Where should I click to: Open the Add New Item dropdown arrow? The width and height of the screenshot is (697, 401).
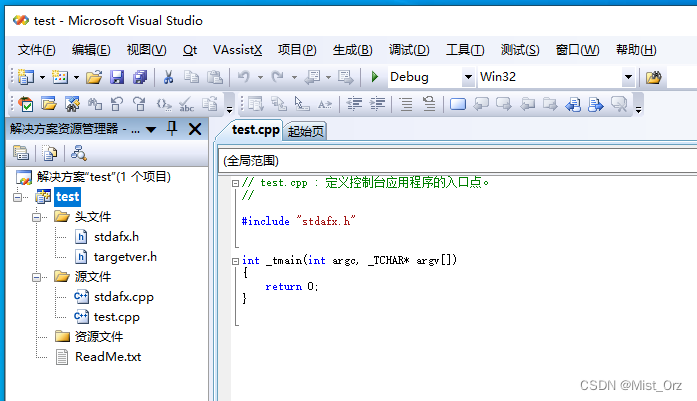pos(76,77)
